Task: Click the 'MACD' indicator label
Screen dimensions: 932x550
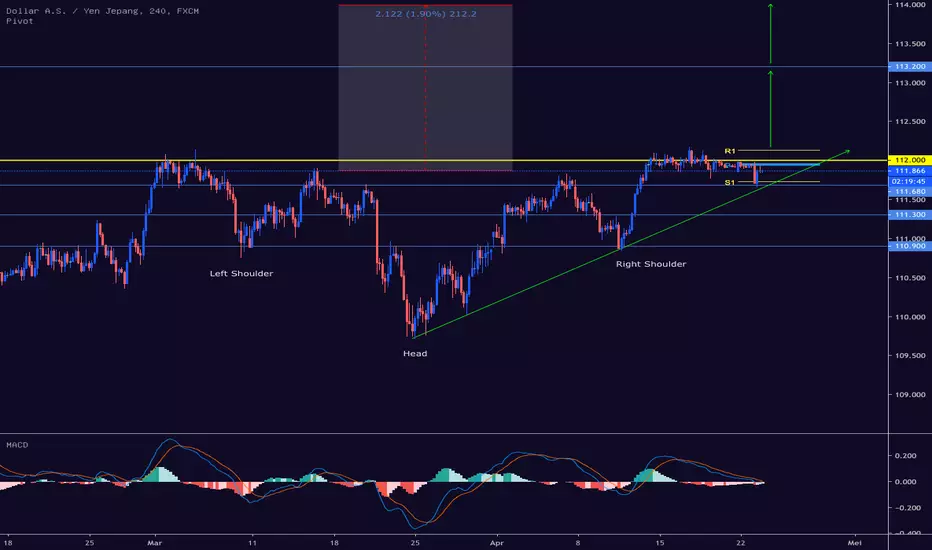Action: pos(17,445)
